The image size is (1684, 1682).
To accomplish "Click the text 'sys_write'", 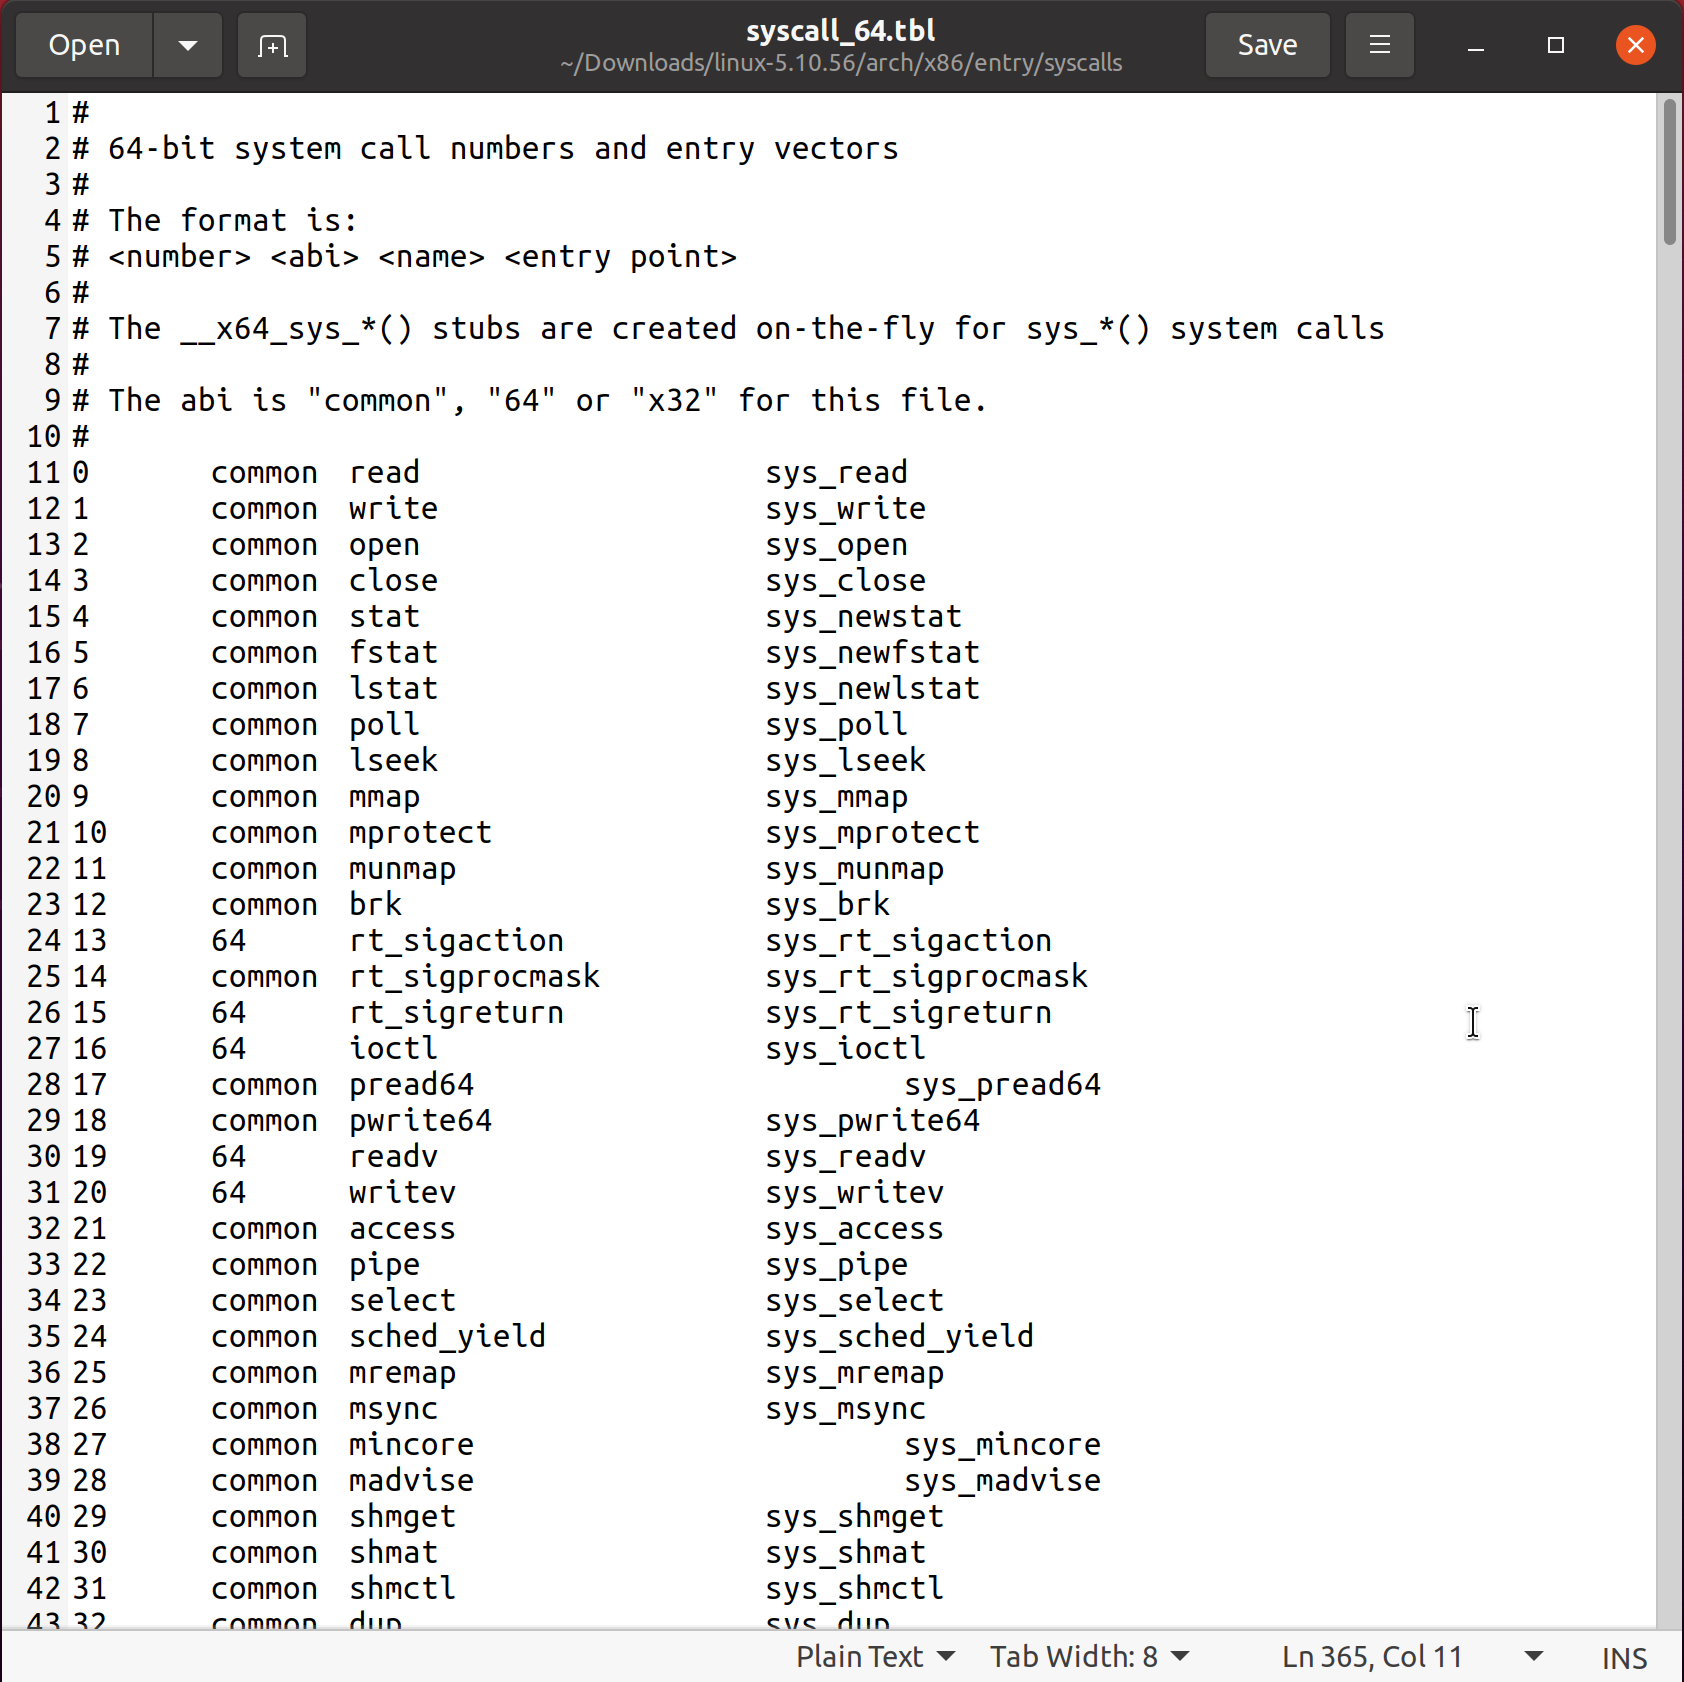I will [x=845, y=508].
